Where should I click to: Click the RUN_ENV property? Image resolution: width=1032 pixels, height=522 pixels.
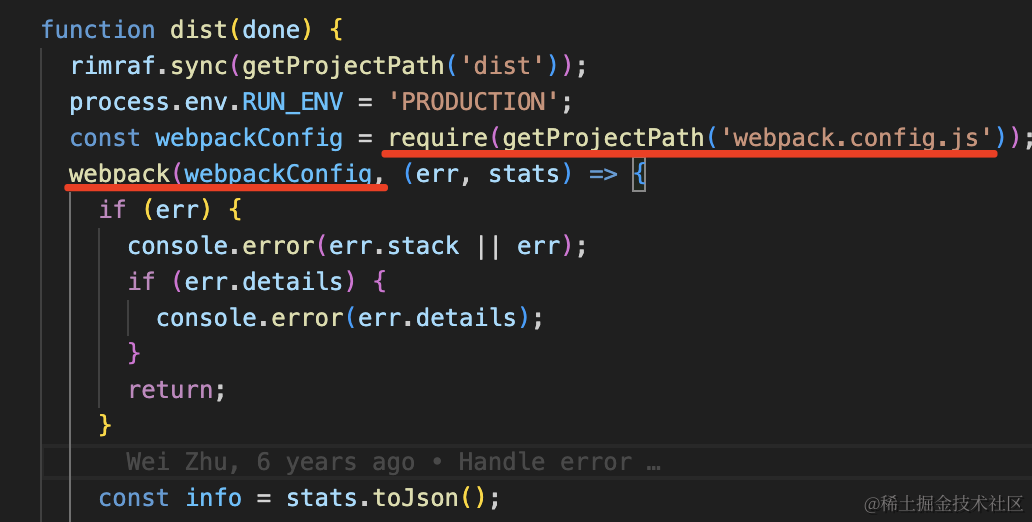click(292, 102)
